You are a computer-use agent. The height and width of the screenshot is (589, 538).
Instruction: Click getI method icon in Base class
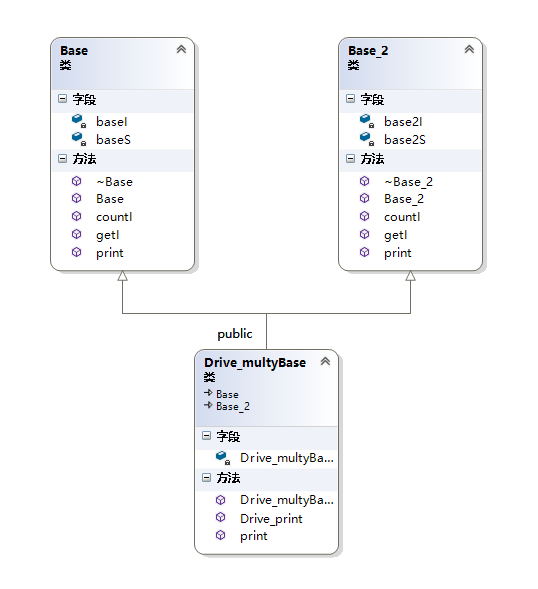click(x=76, y=234)
